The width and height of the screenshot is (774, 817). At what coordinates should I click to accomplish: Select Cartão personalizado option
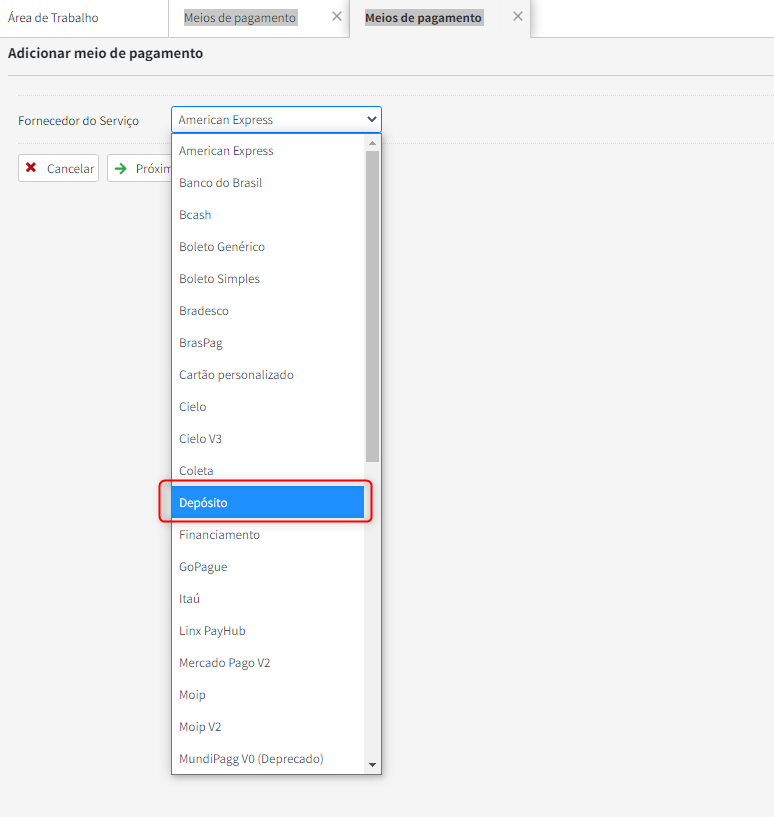268,375
